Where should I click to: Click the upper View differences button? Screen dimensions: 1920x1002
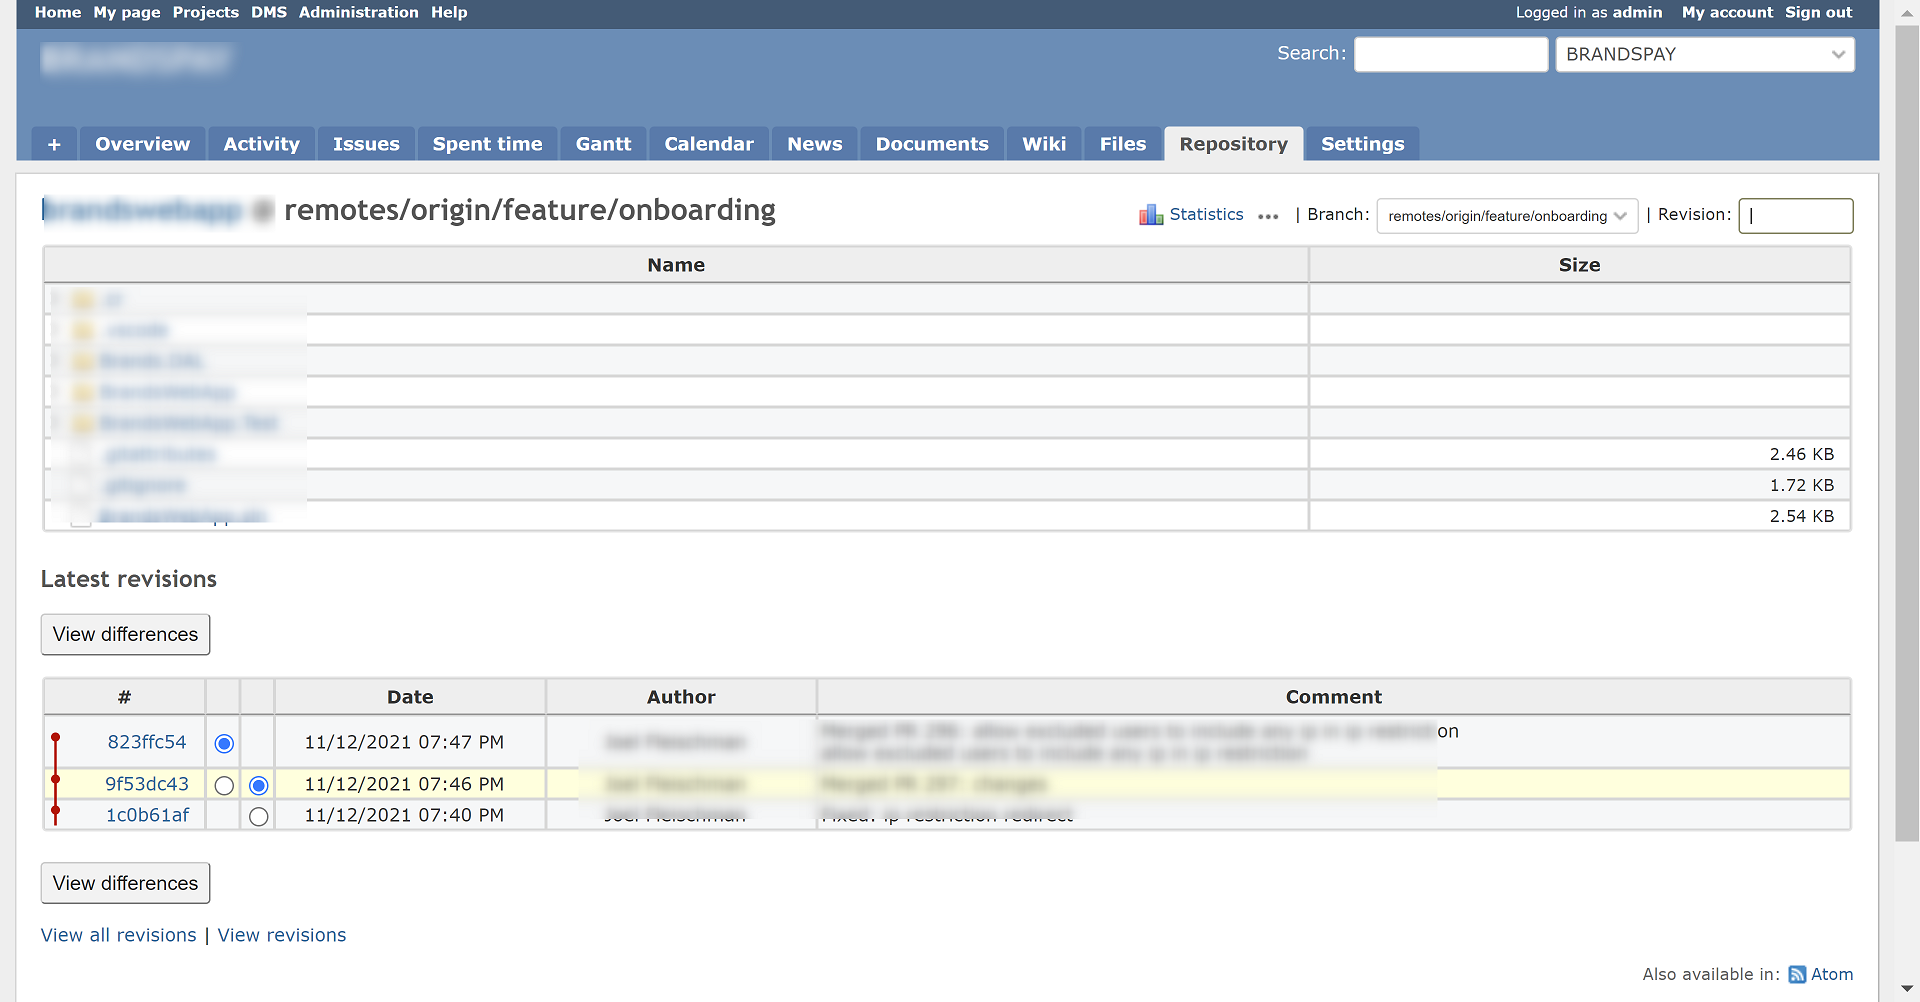pyautogui.click(x=125, y=634)
